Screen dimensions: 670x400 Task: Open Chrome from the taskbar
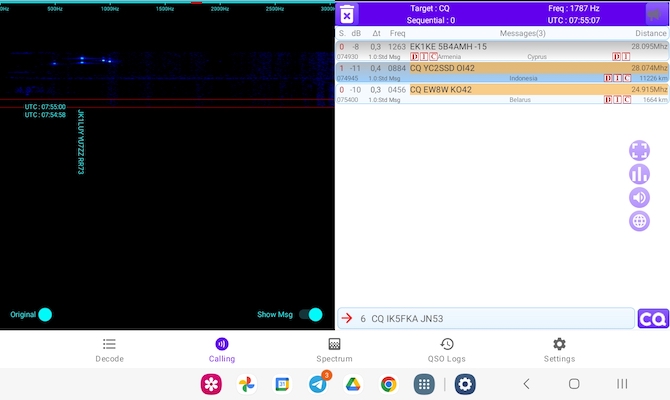388,384
